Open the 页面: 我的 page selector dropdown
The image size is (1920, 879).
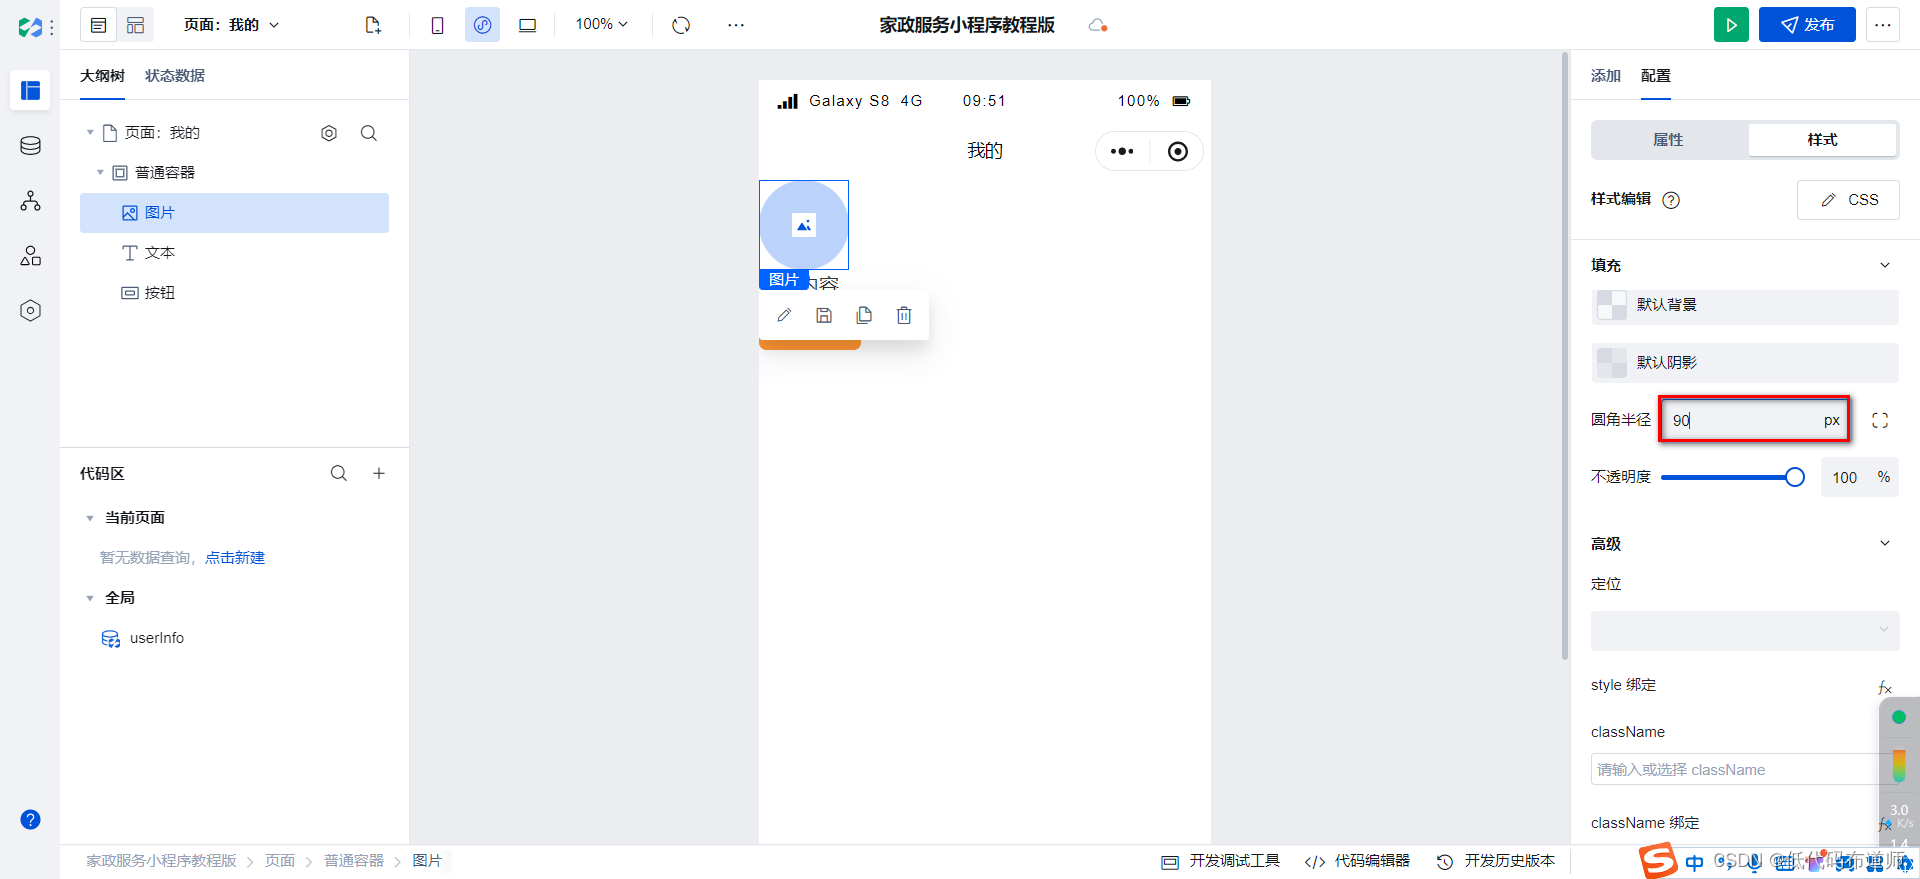click(x=232, y=25)
